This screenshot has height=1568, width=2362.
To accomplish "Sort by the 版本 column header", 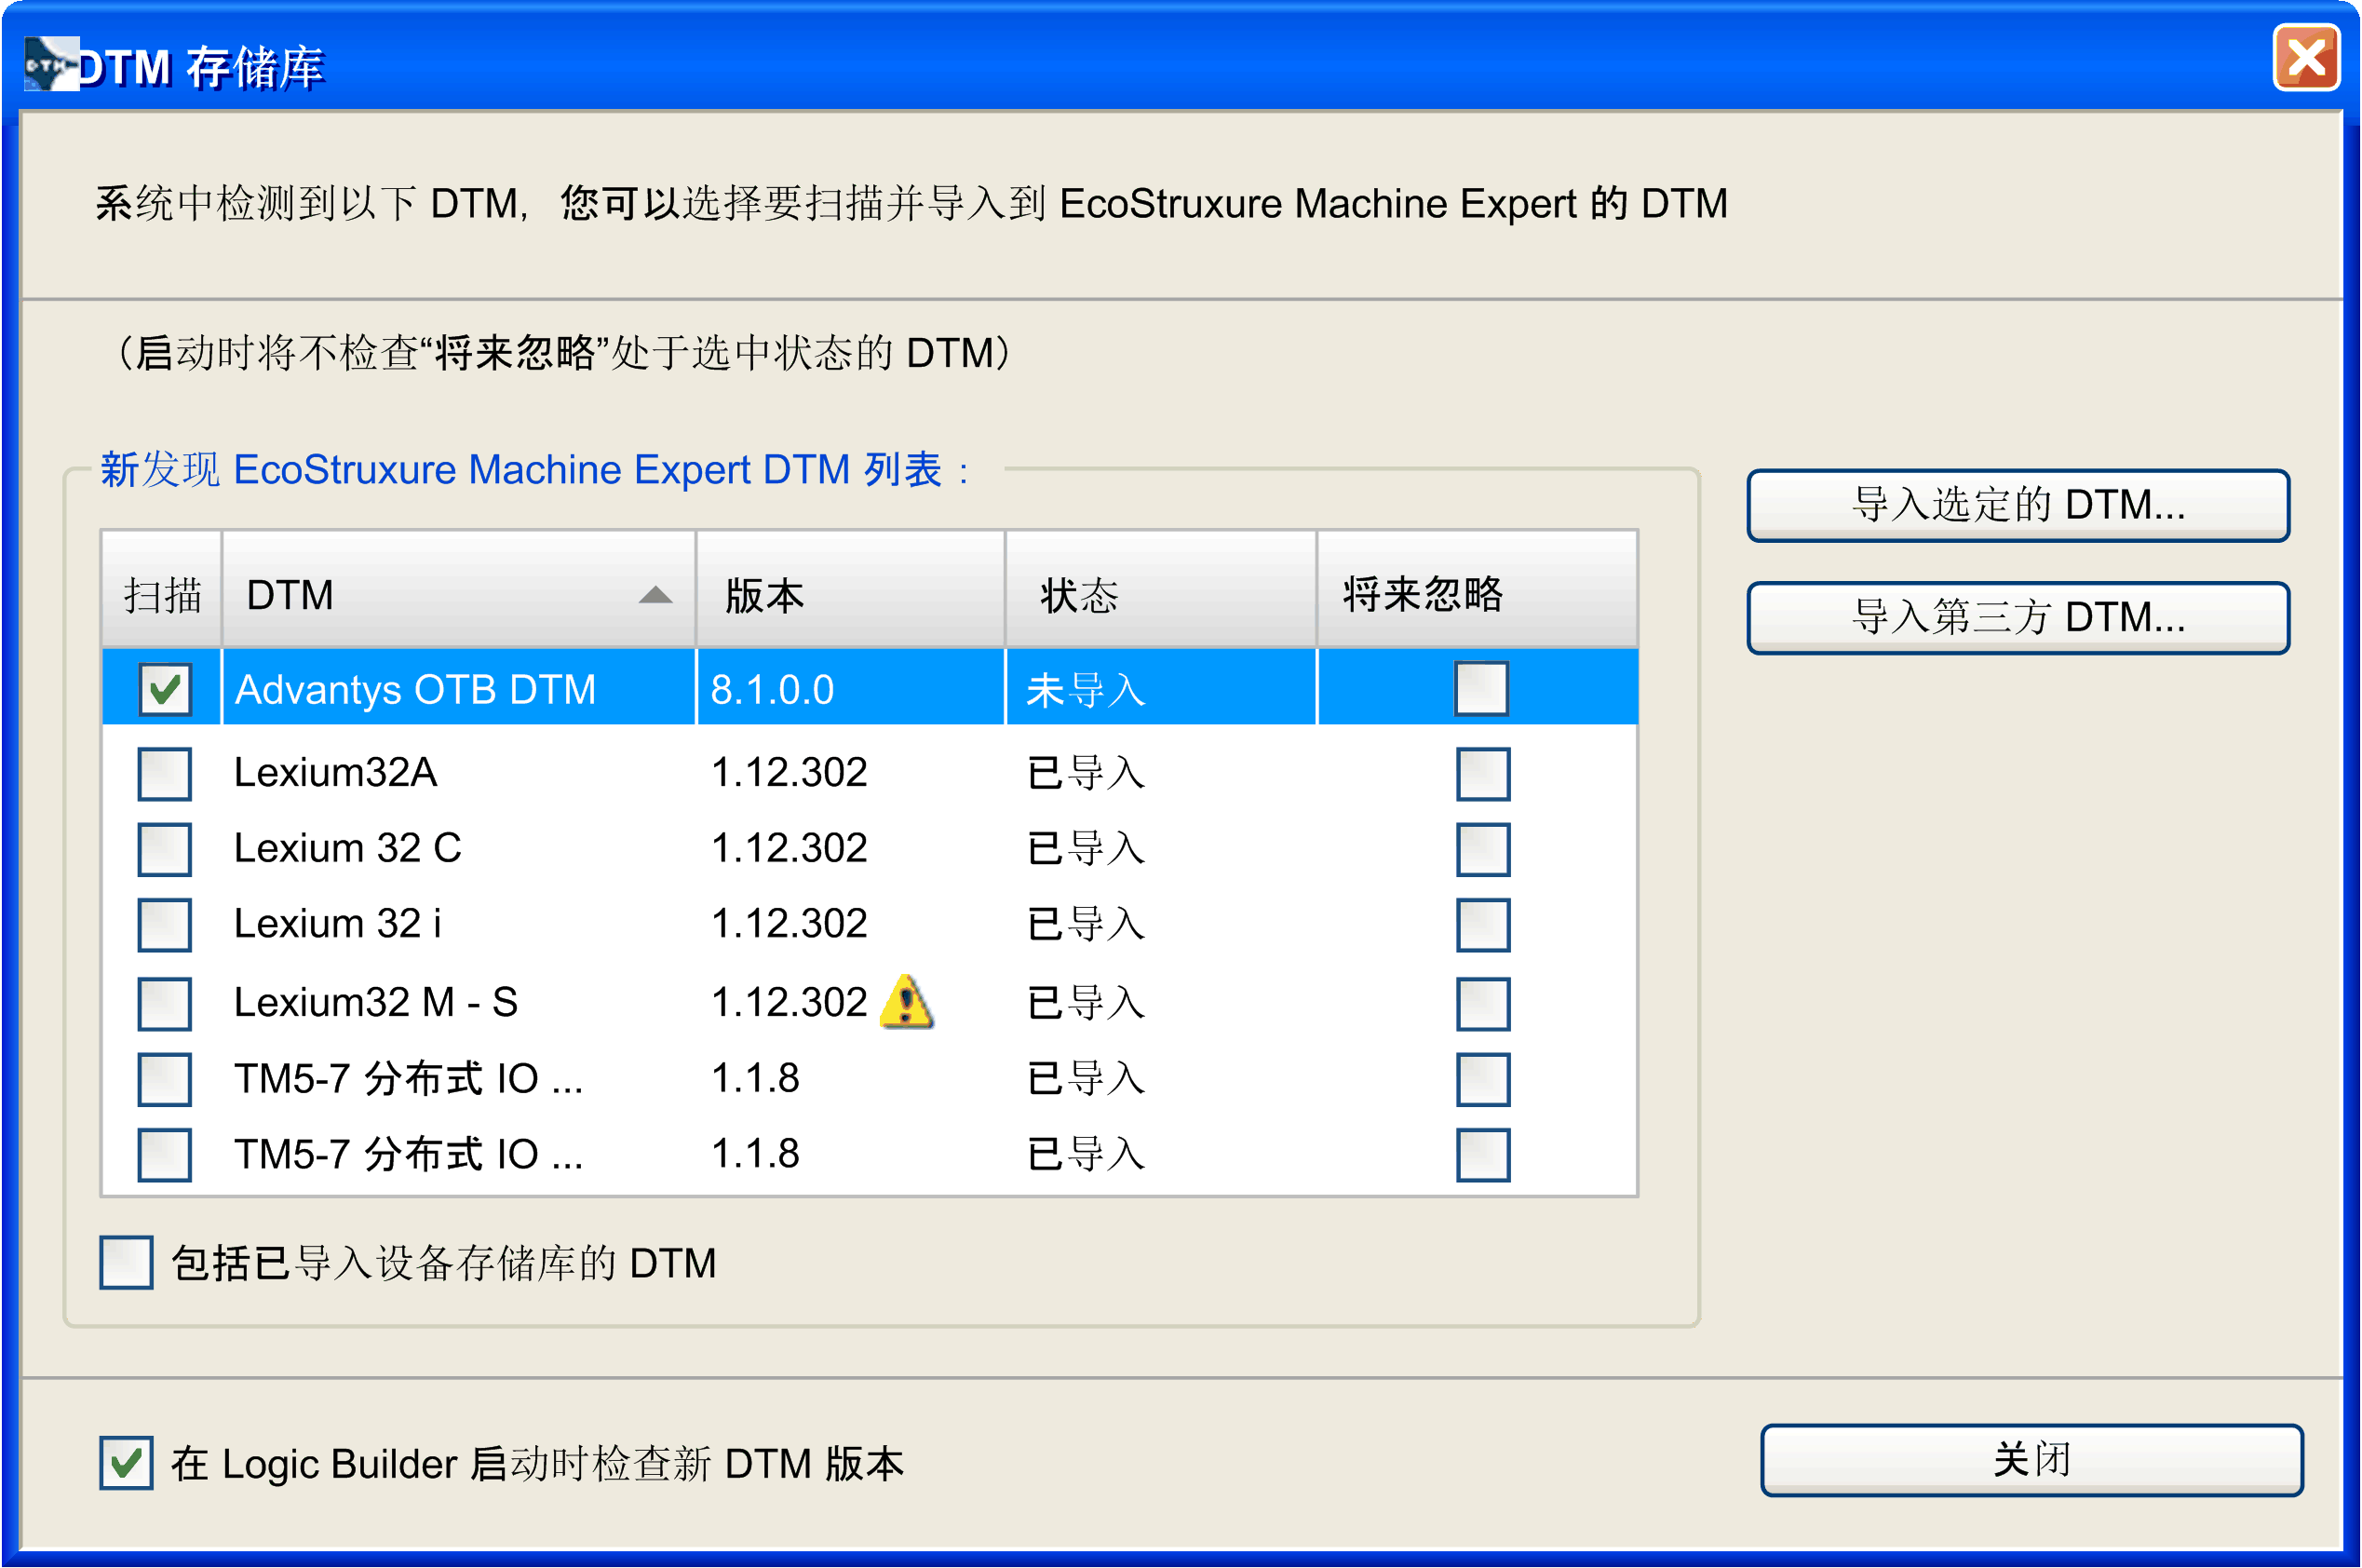I will (x=850, y=590).
